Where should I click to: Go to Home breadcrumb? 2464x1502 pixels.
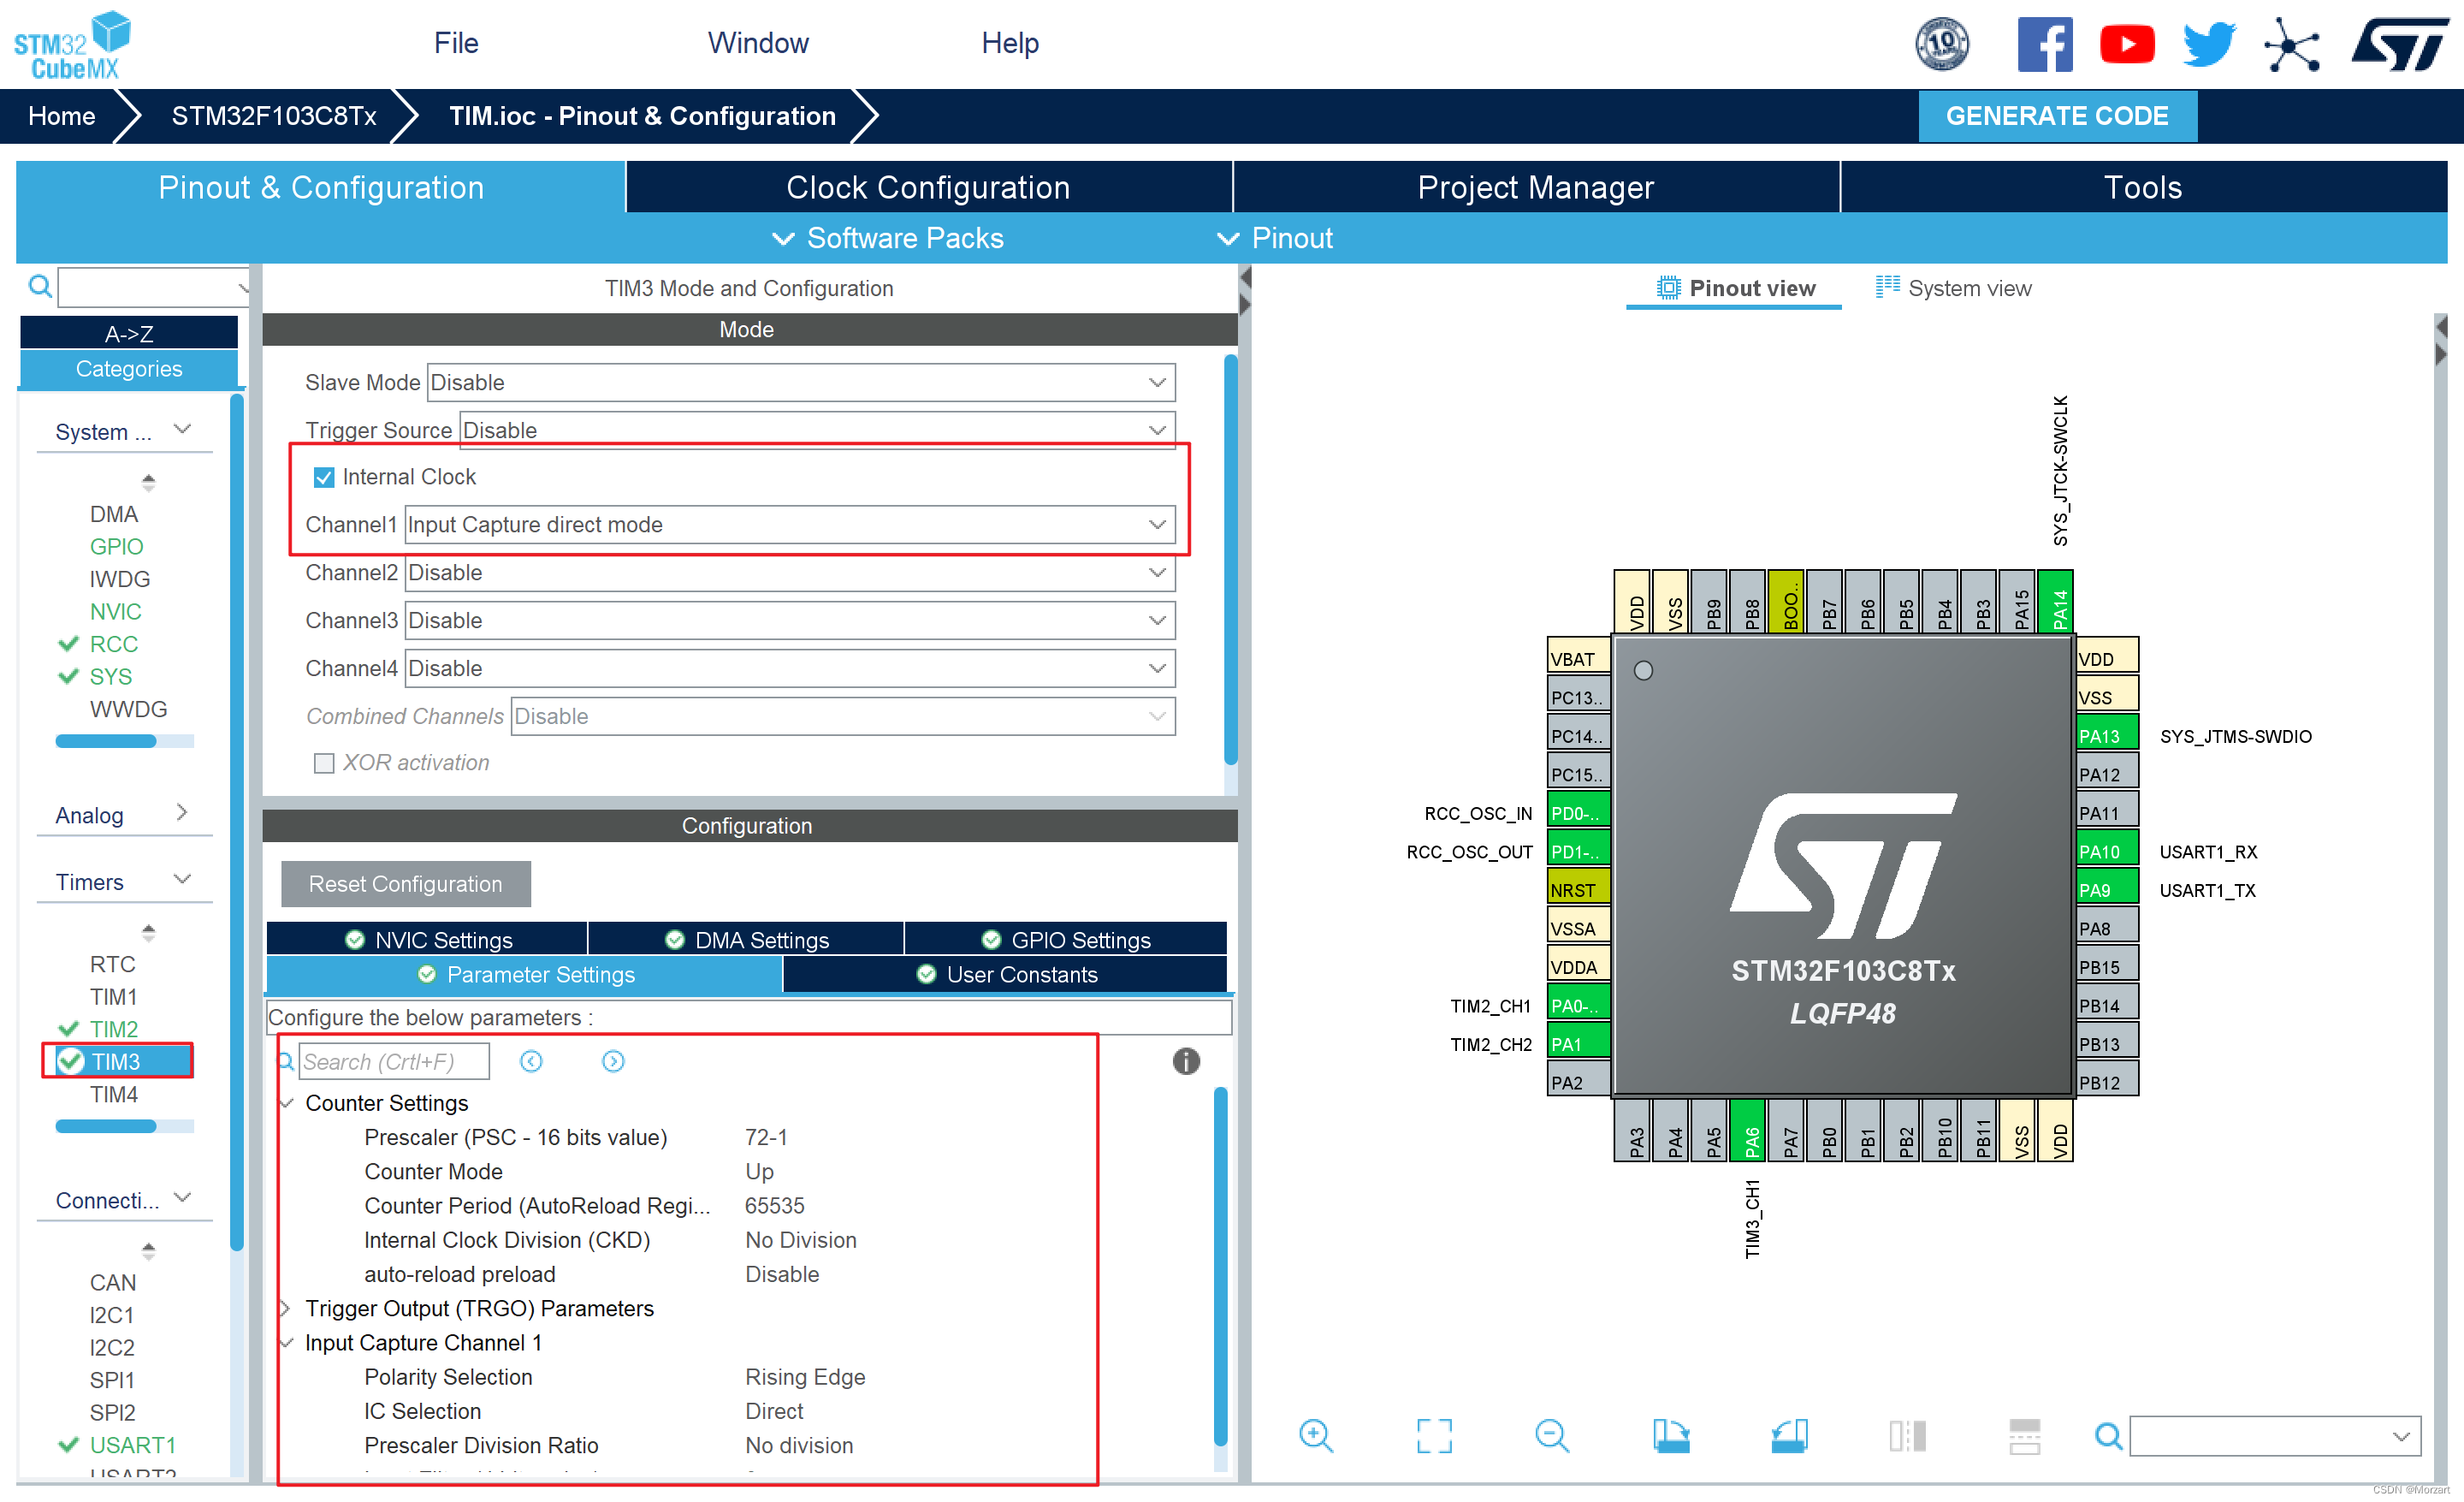coord(62,116)
